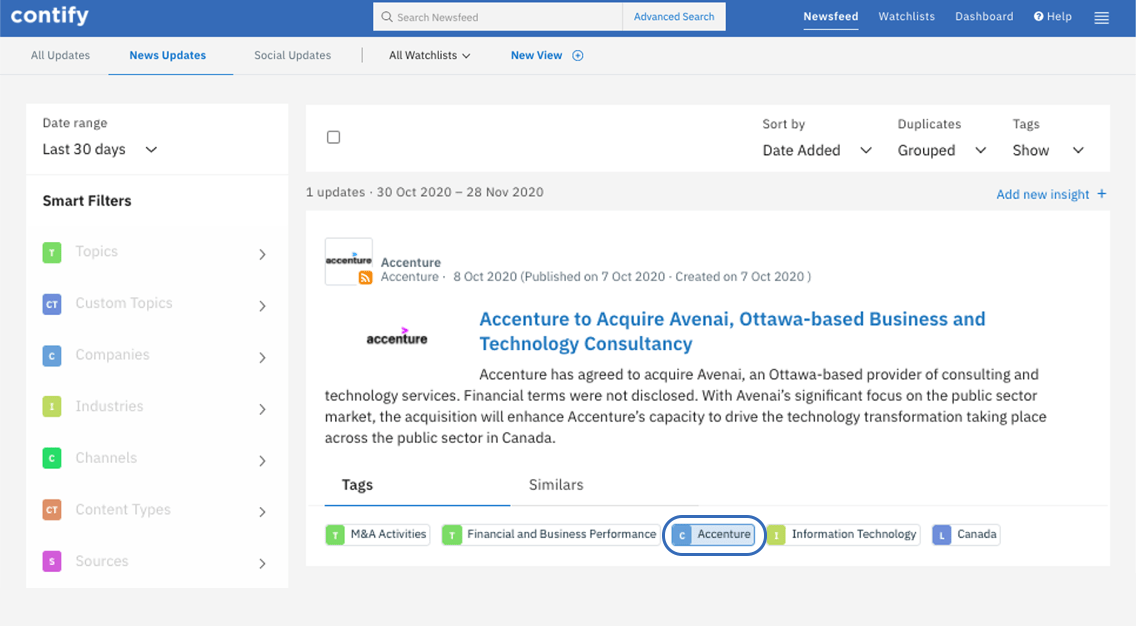Image resolution: width=1136 pixels, height=626 pixels.
Task: Click the RSS feed icon under Accenture logo
Action: (365, 277)
